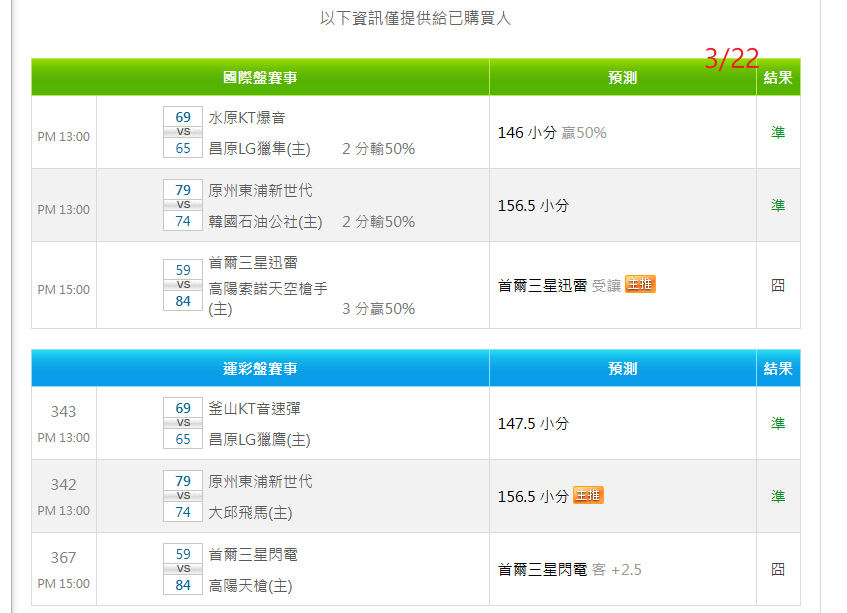Click VS badge between 首爾三星閃電 and 高陽天槍
This screenshot has width=847, height=613.
(x=183, y=569)
